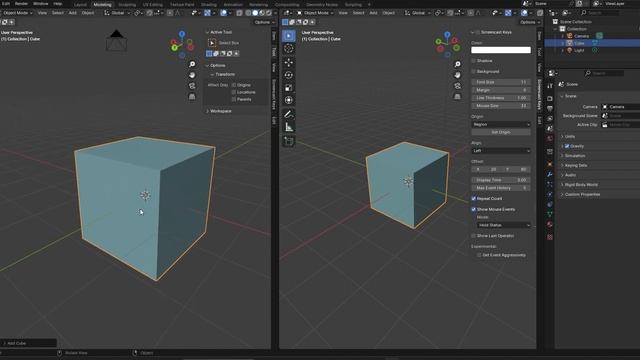
Task: Select the Rotate tool in right viewport
Action: (289, 75)
